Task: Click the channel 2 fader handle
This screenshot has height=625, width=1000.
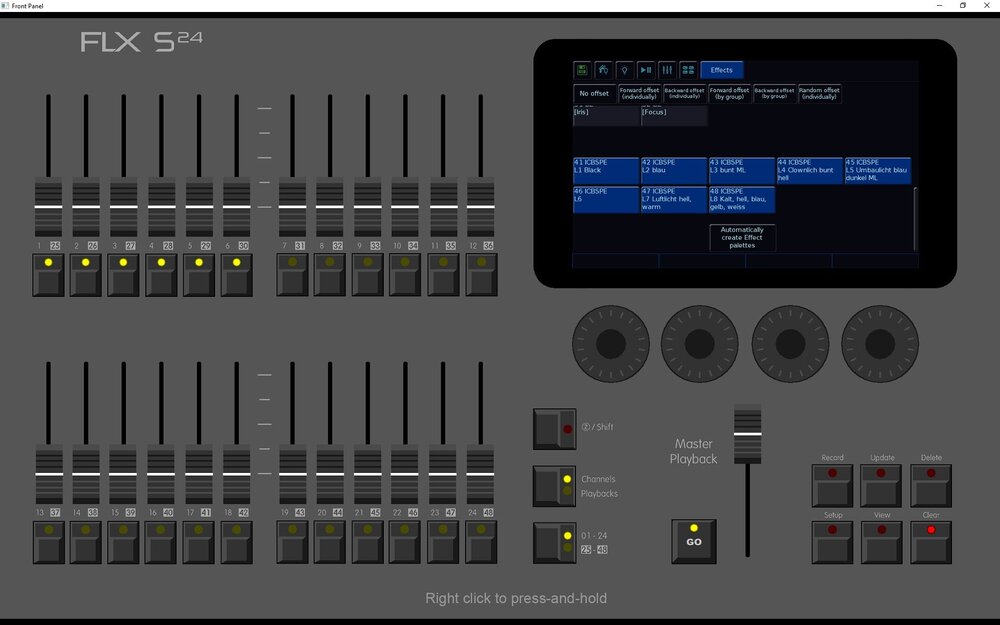Action: [86, 207]
